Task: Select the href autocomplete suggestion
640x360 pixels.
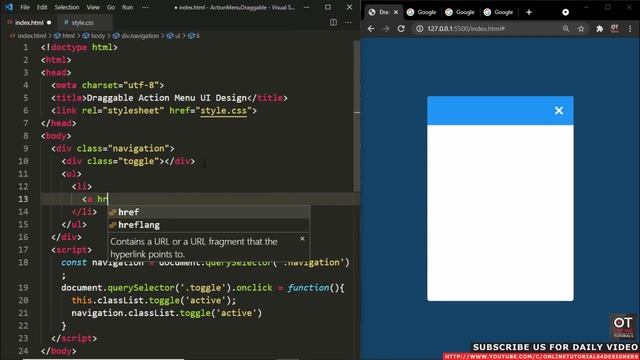Action: 208,212
